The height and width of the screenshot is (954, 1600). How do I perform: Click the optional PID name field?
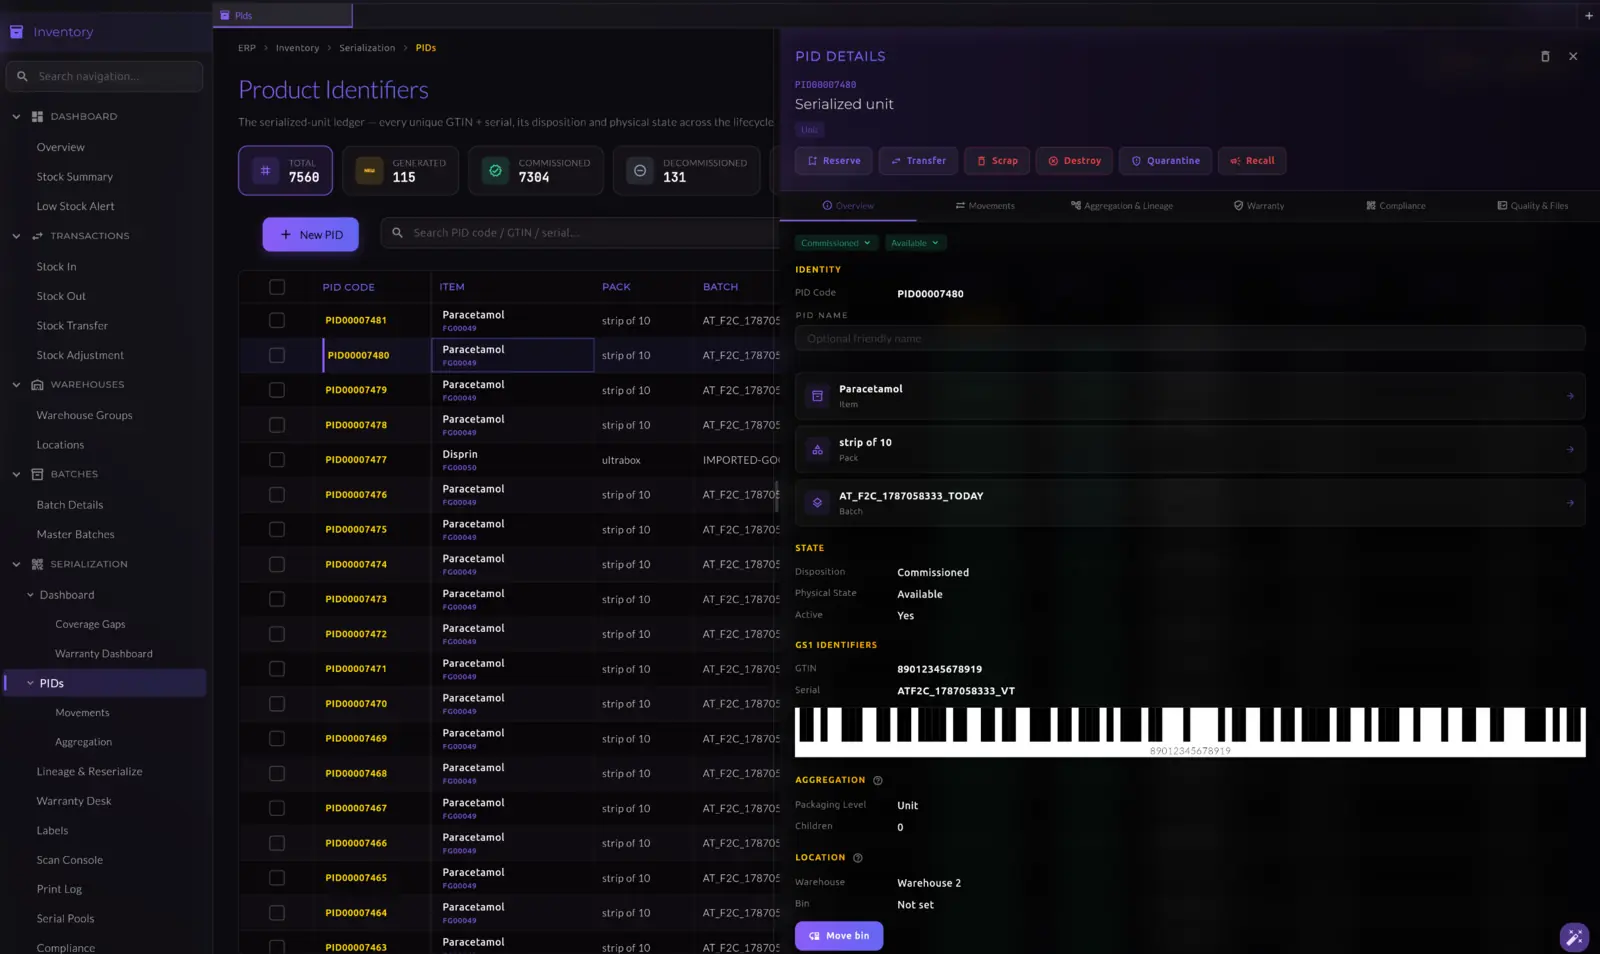(x=1190, y=339)
